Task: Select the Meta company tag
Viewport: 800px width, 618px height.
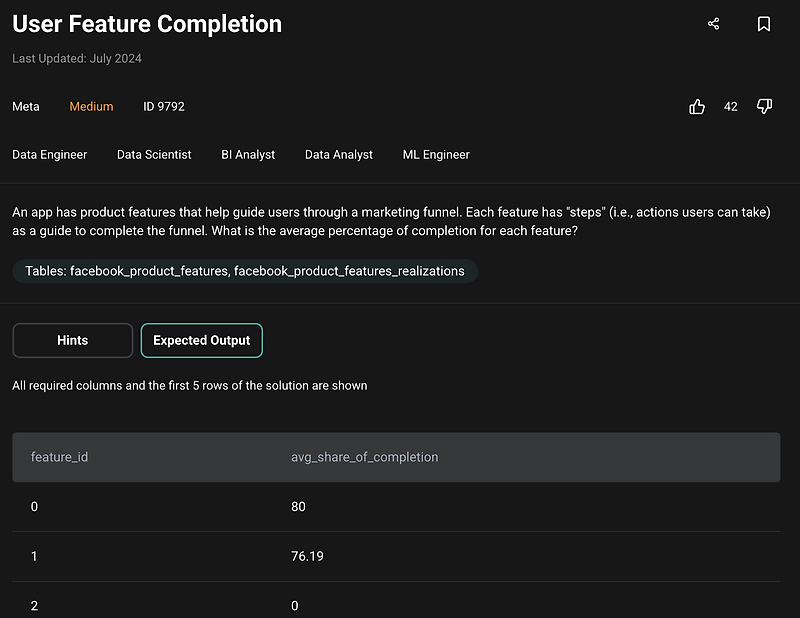Action: (26, 106)
